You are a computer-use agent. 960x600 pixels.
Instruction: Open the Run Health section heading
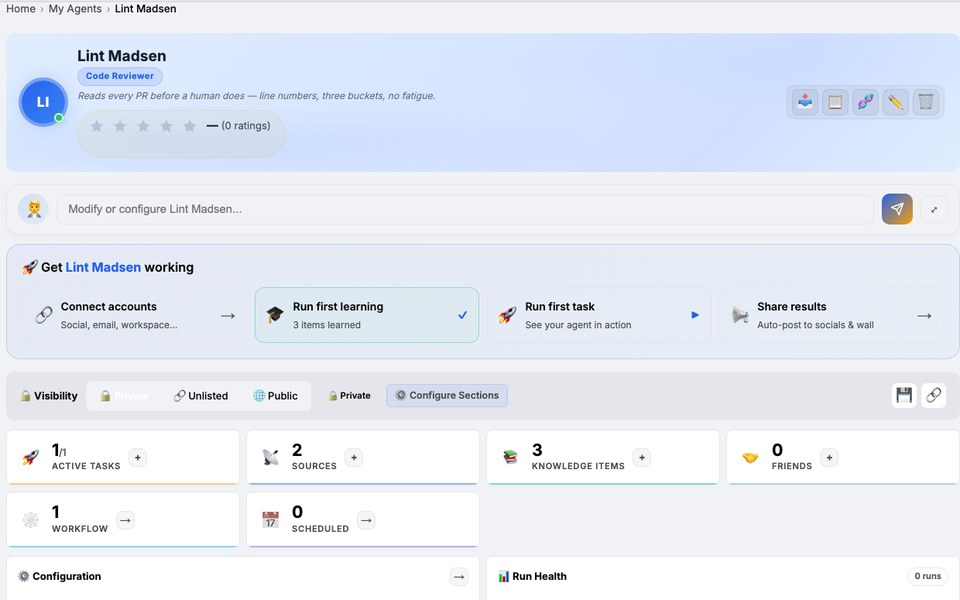click(533, 577)
